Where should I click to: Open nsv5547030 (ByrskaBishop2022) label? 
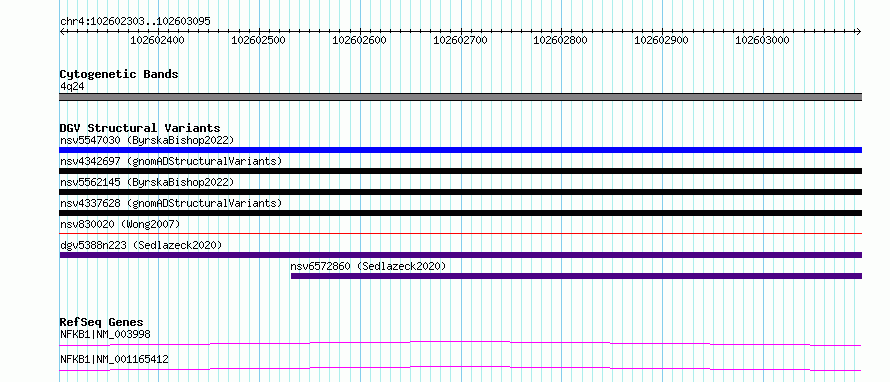tap(147, 140)
